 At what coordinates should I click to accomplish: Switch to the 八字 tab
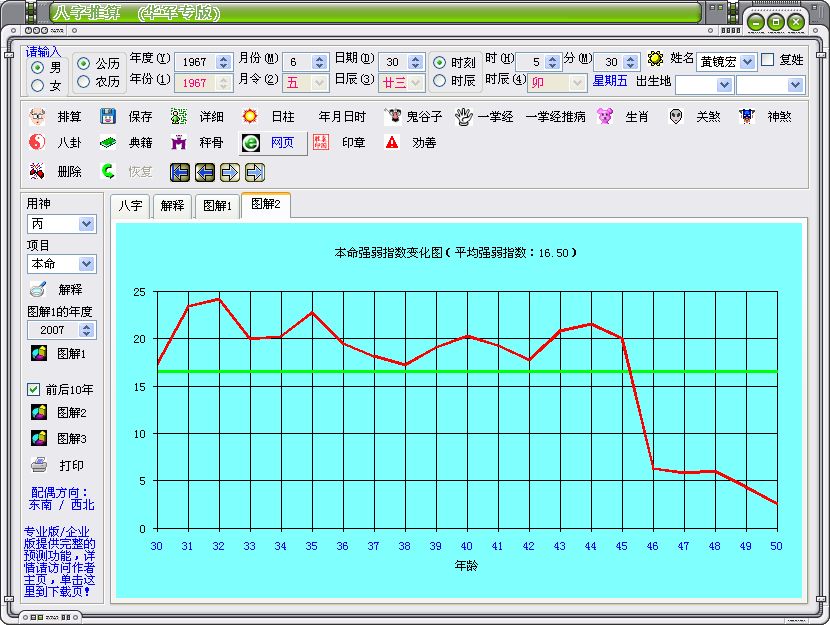pyautogui.click(x=130, y=206)
